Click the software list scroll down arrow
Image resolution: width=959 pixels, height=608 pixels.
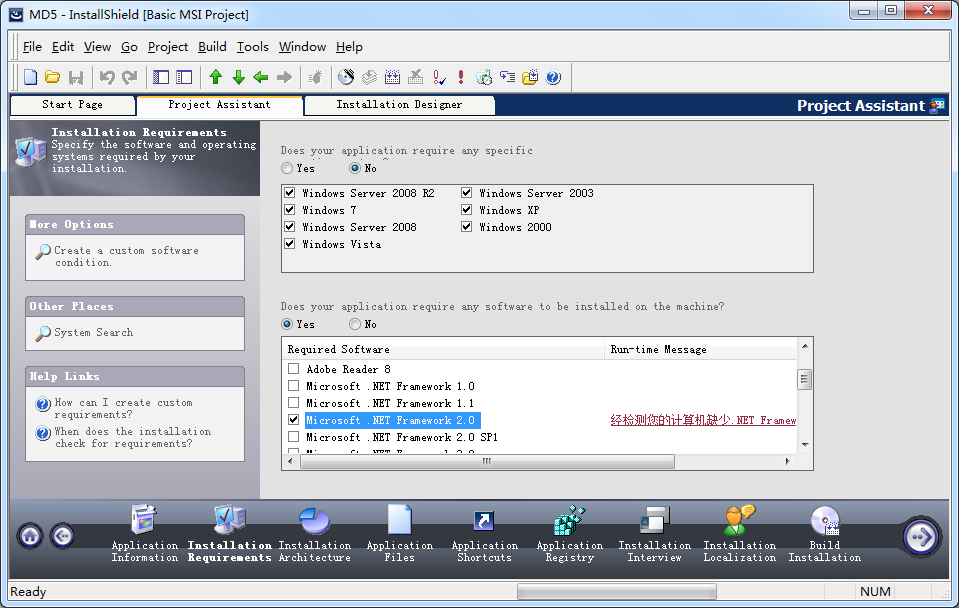805,445
